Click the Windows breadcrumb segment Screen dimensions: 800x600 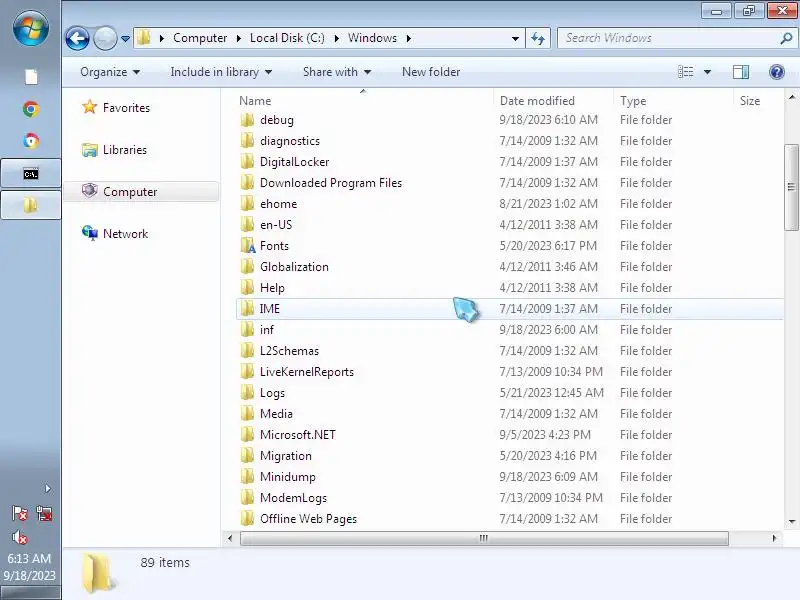372,38
